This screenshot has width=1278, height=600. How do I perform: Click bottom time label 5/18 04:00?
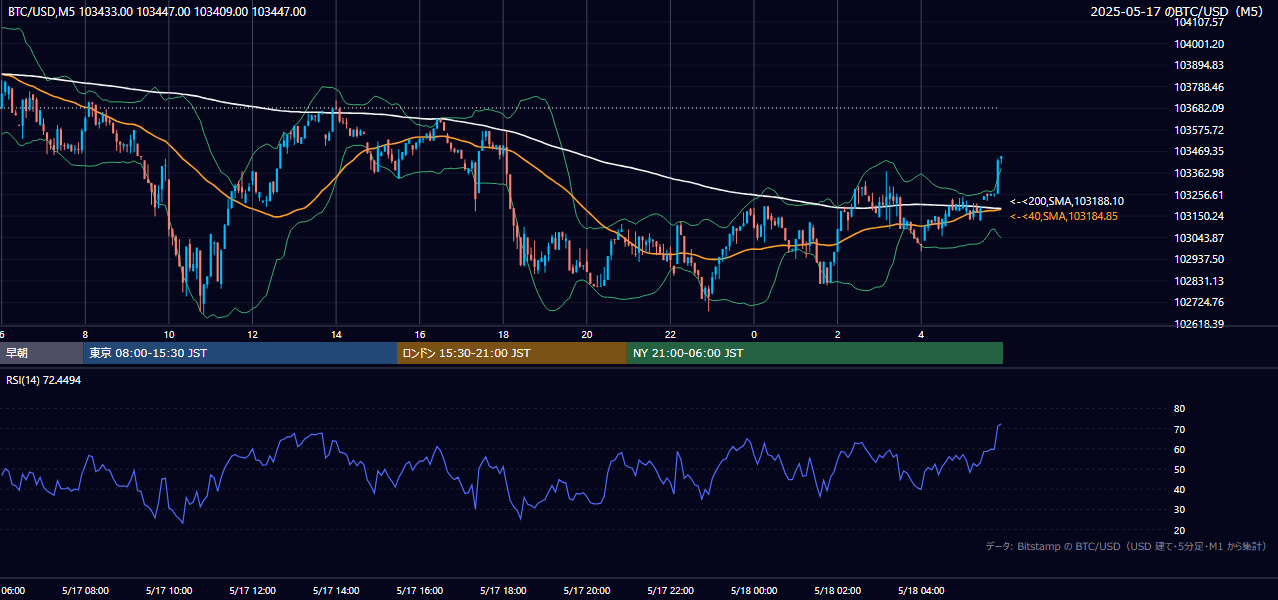921,591
